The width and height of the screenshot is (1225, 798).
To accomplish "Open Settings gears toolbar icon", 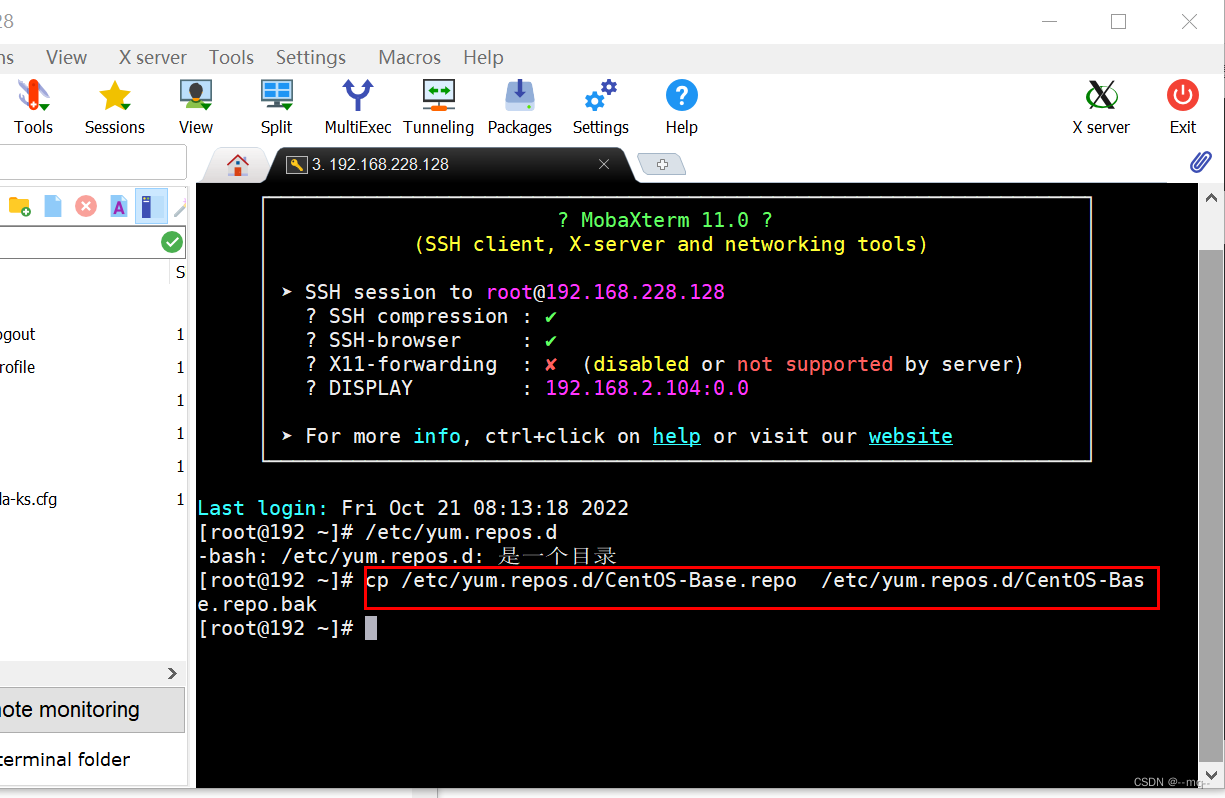I will tap(601, 107).
